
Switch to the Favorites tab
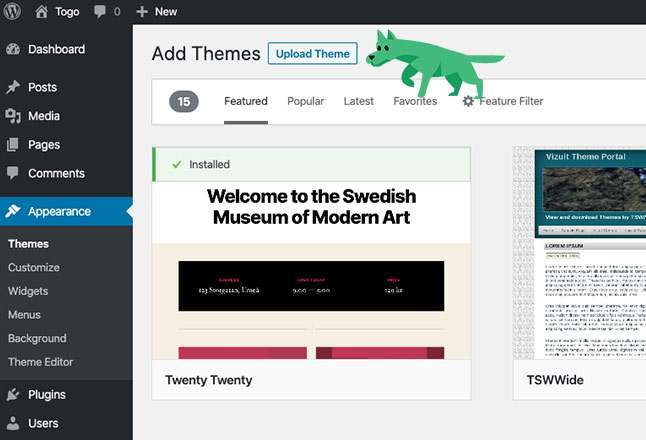(415, 101)
